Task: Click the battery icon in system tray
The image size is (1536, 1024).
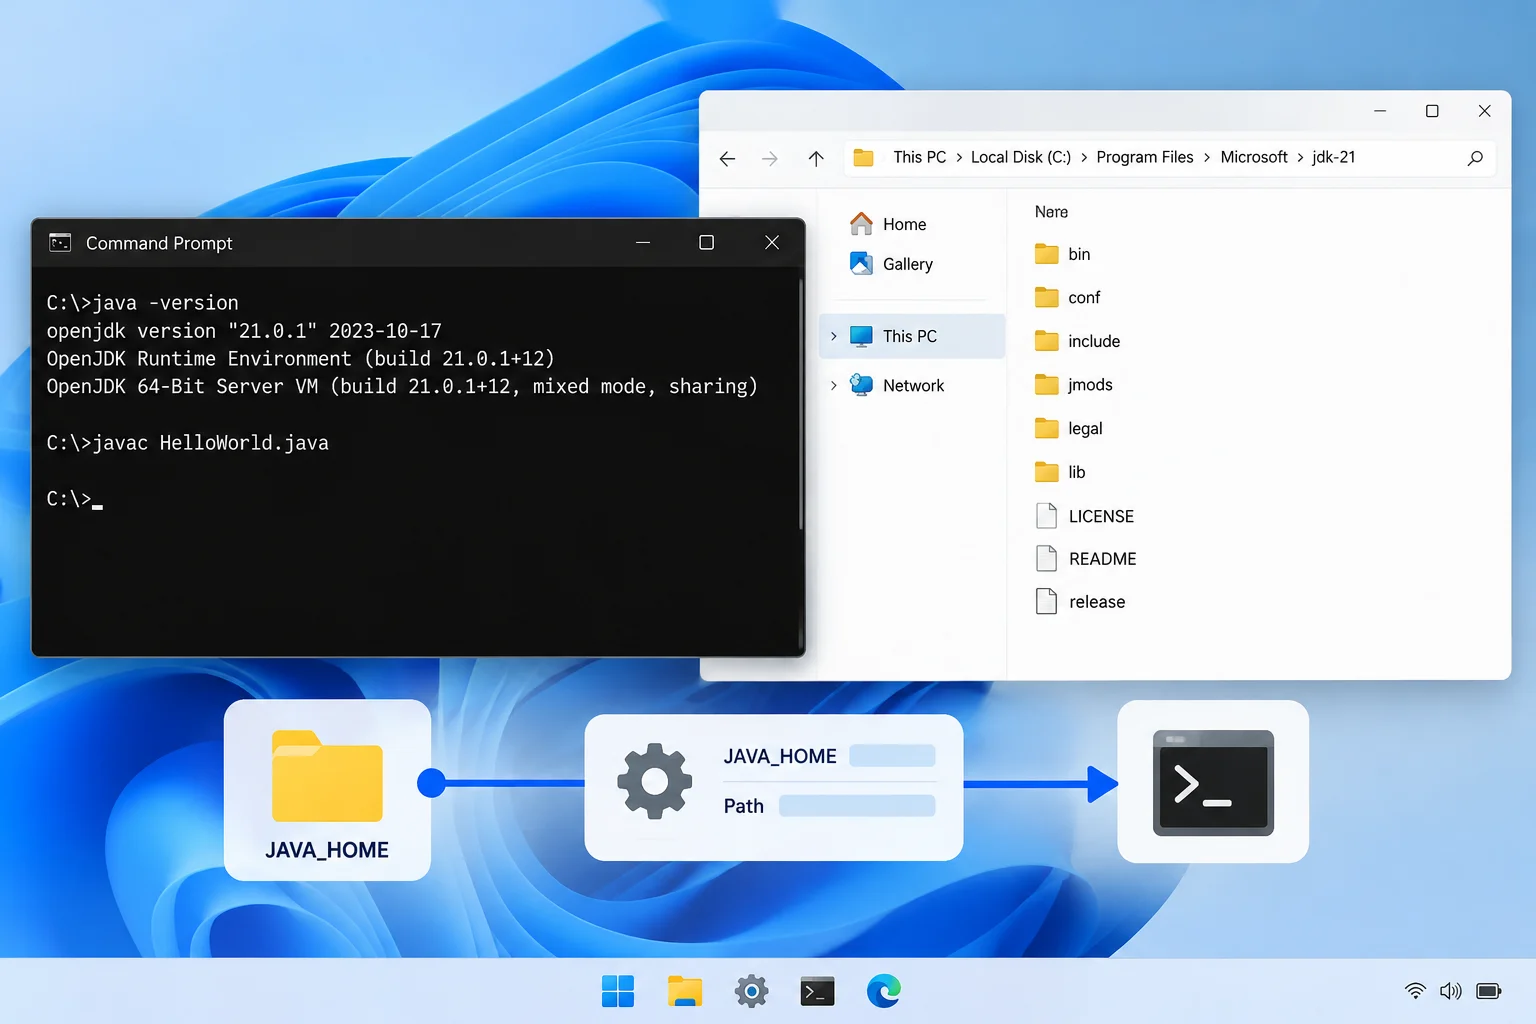Action: pos(1489,991)
